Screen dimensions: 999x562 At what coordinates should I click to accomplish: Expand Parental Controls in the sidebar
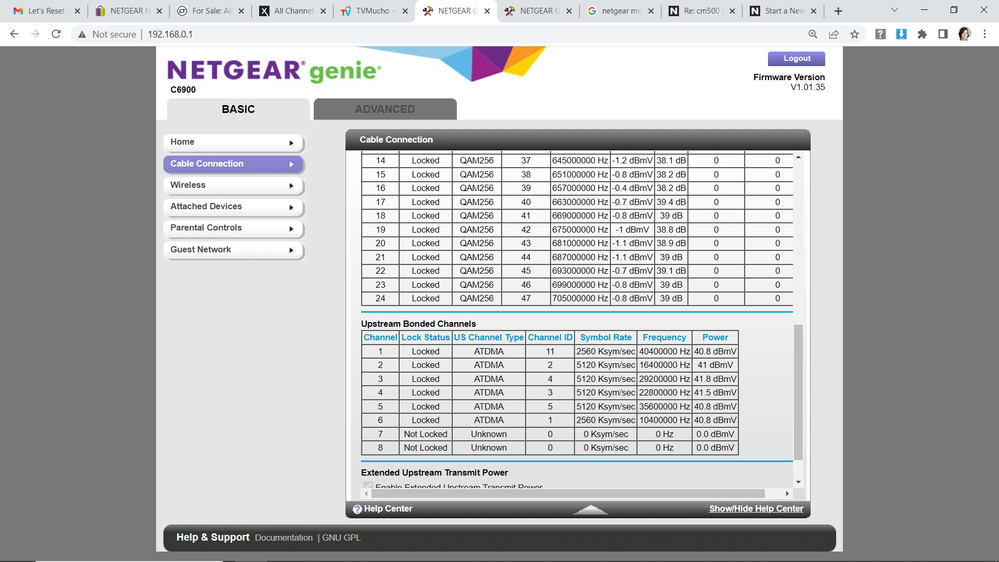pyautogui.click(x=233, y=228)
